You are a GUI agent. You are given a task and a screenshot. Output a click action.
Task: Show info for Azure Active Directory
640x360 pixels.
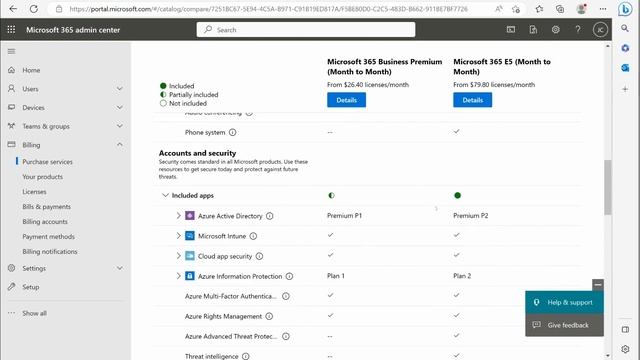point(269,216)
